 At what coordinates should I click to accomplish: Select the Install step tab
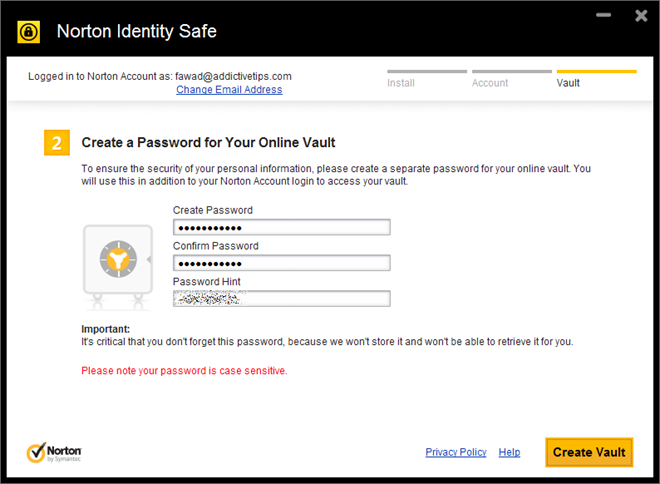[401, 83]
